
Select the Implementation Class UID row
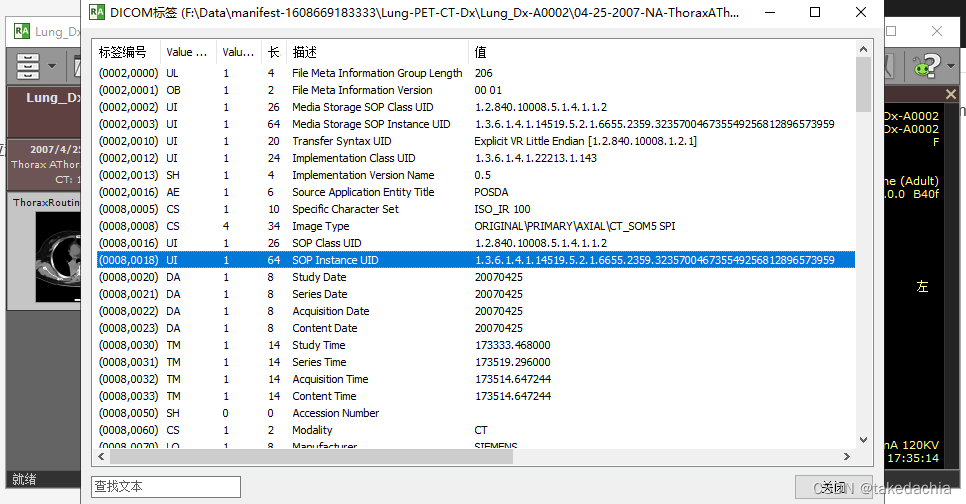(476, 158)
